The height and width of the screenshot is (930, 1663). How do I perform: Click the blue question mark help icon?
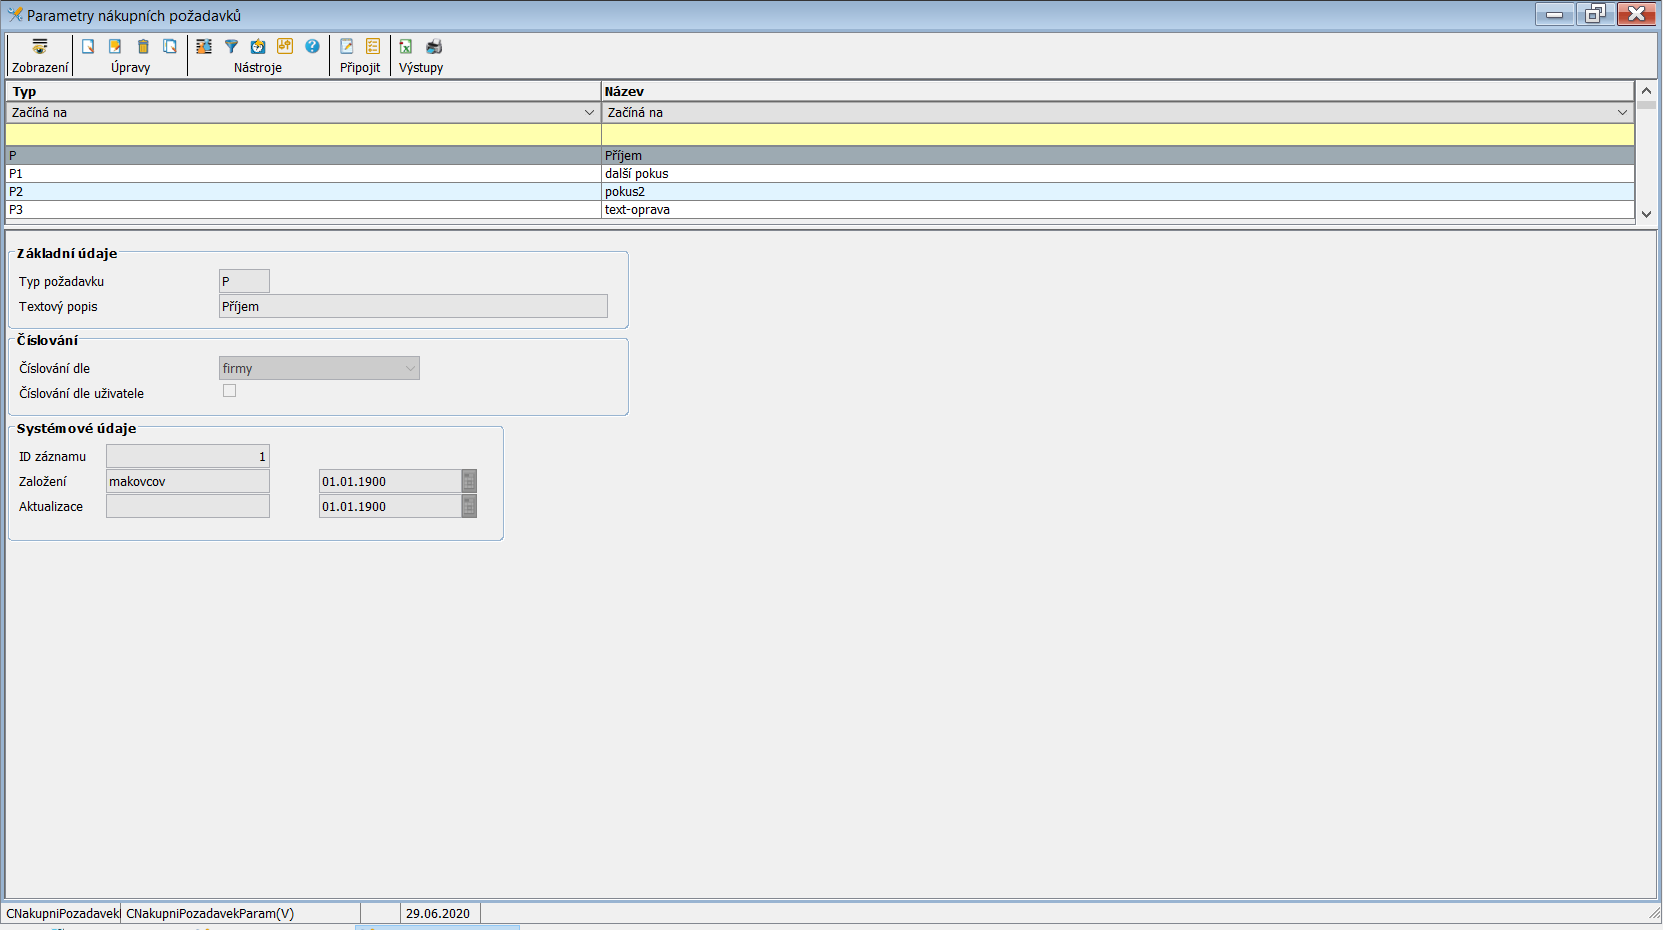tap(312, 47)
